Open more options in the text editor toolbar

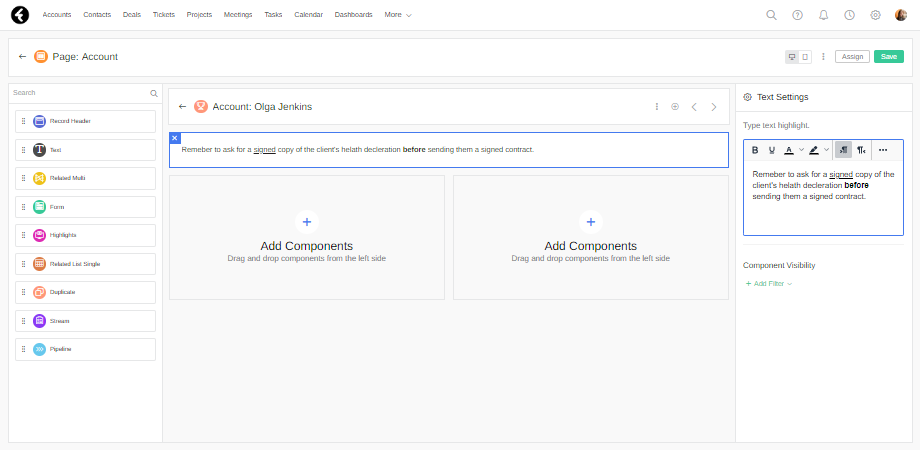pyautogui.click(x=882, y=150)
